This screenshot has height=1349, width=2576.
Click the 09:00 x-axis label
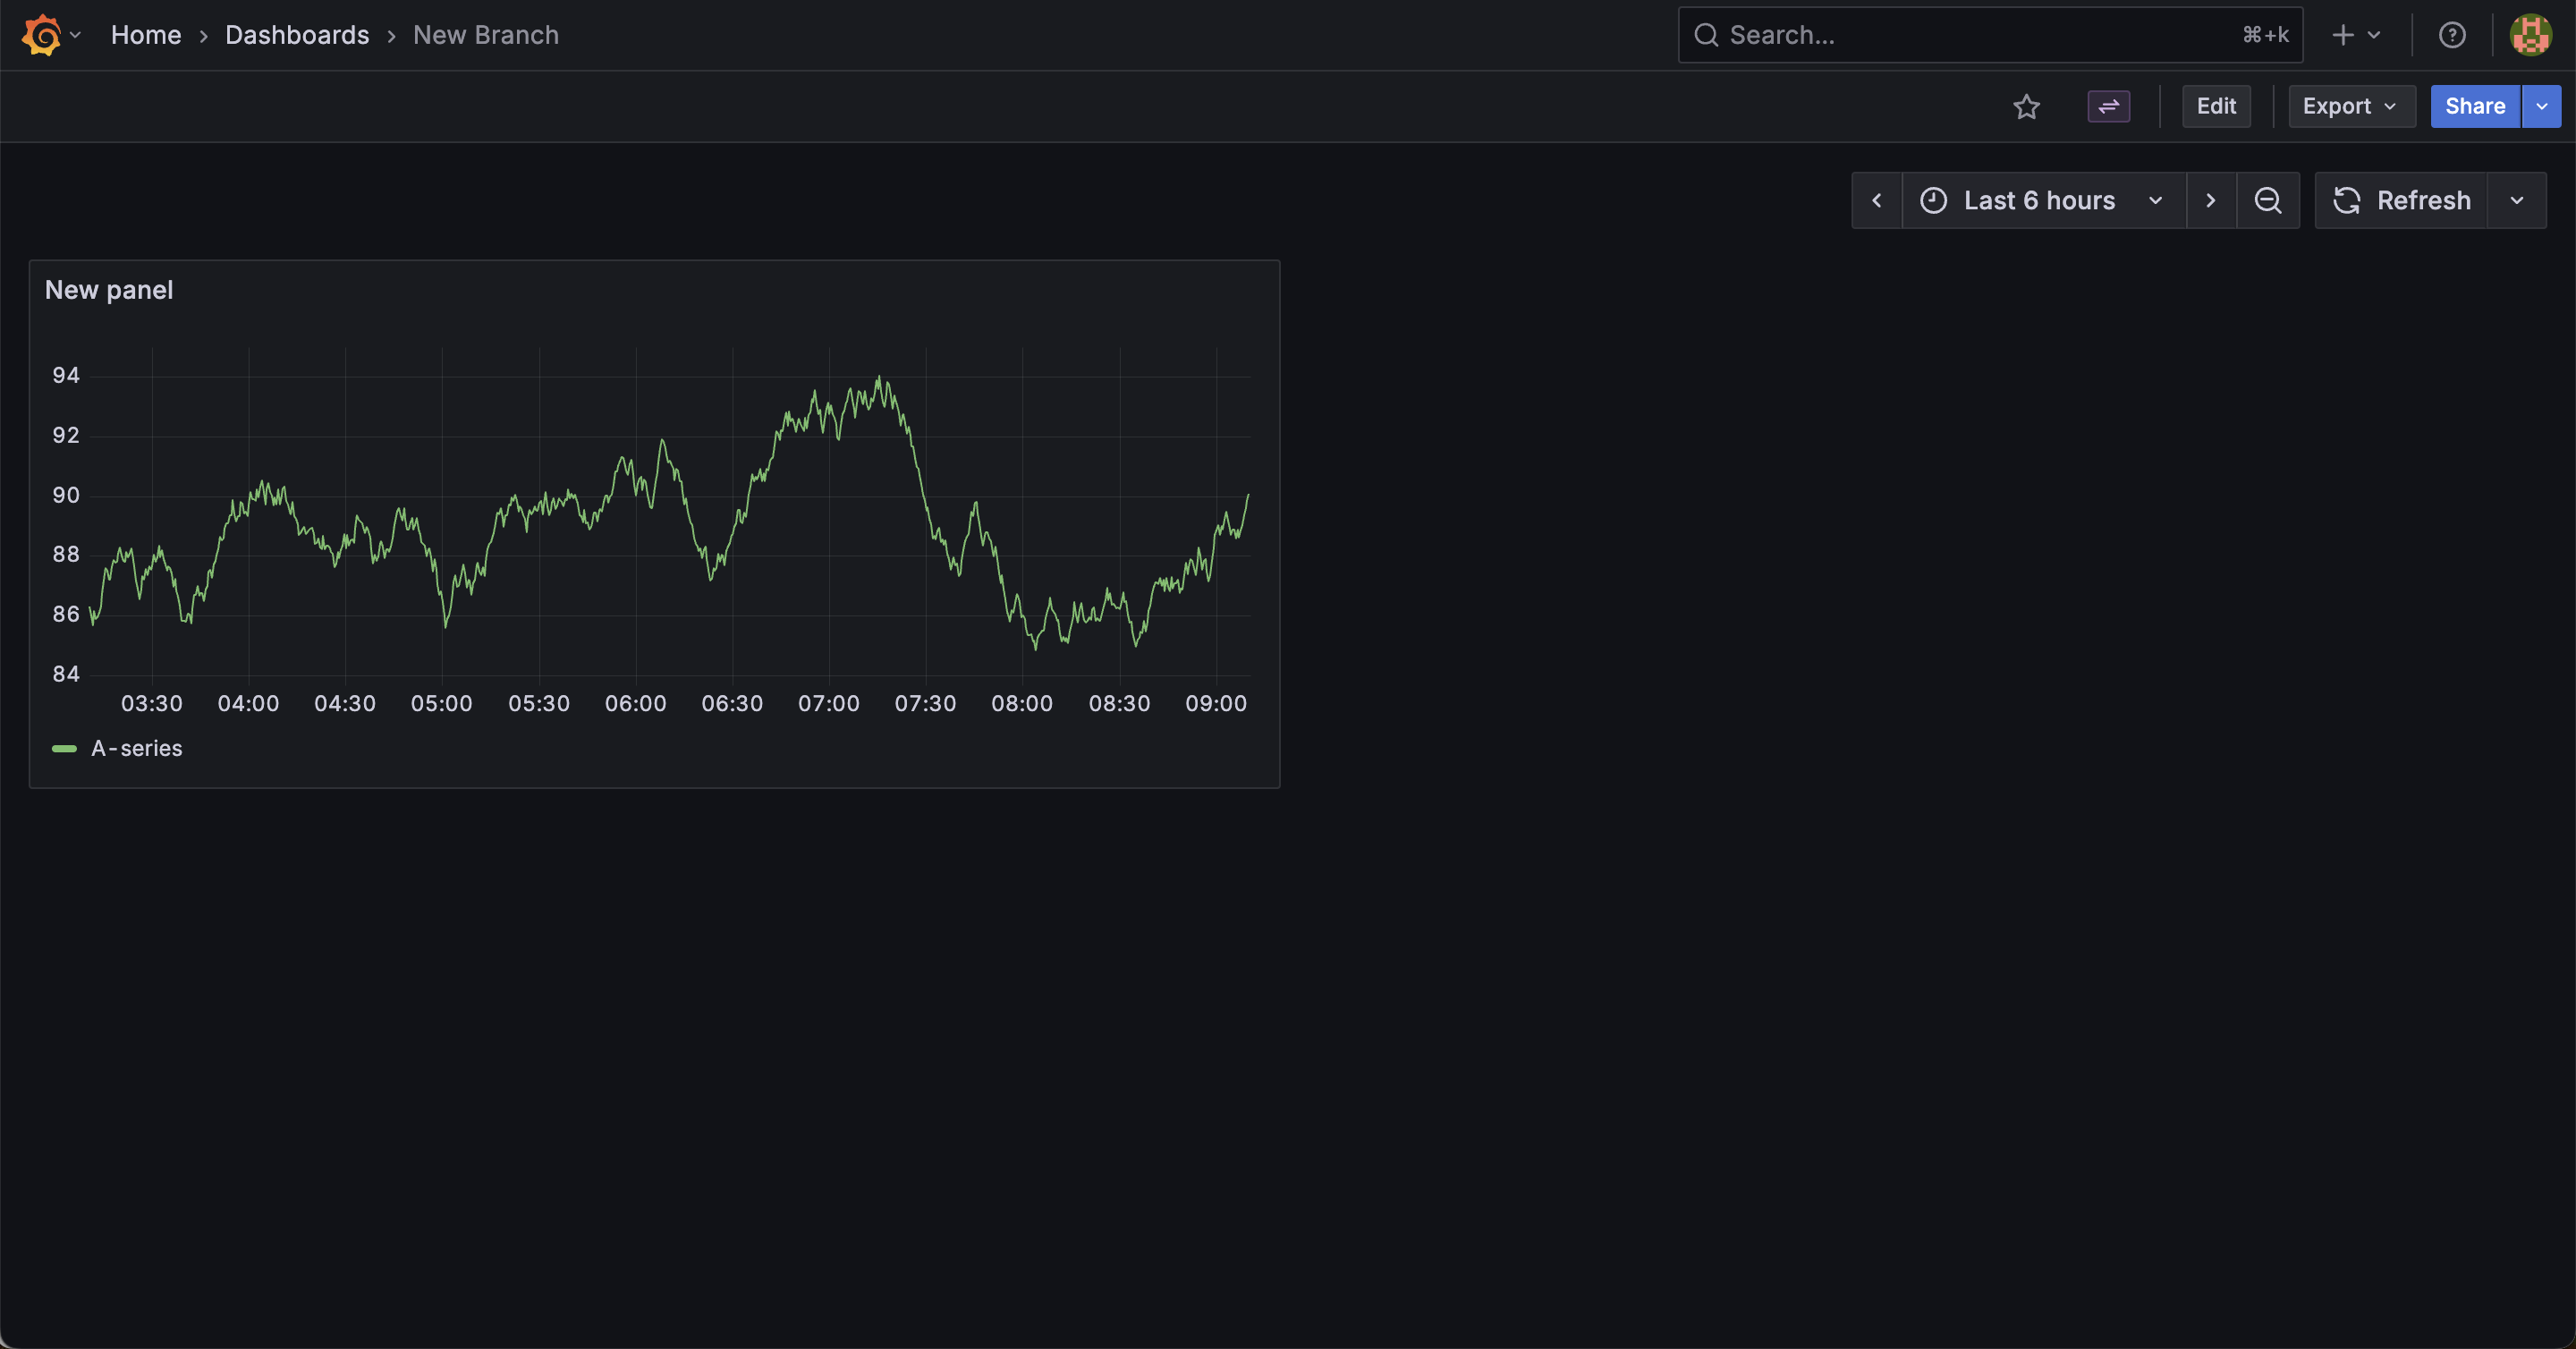tap(1216, 703)
